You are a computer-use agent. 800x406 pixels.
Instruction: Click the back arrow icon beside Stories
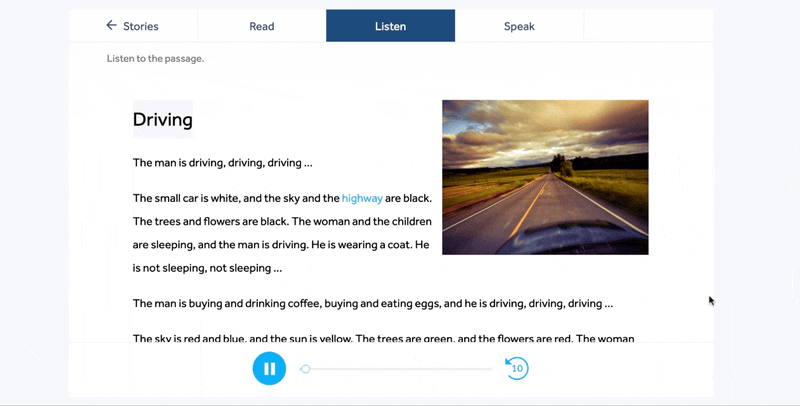click(x=111, y=26)
